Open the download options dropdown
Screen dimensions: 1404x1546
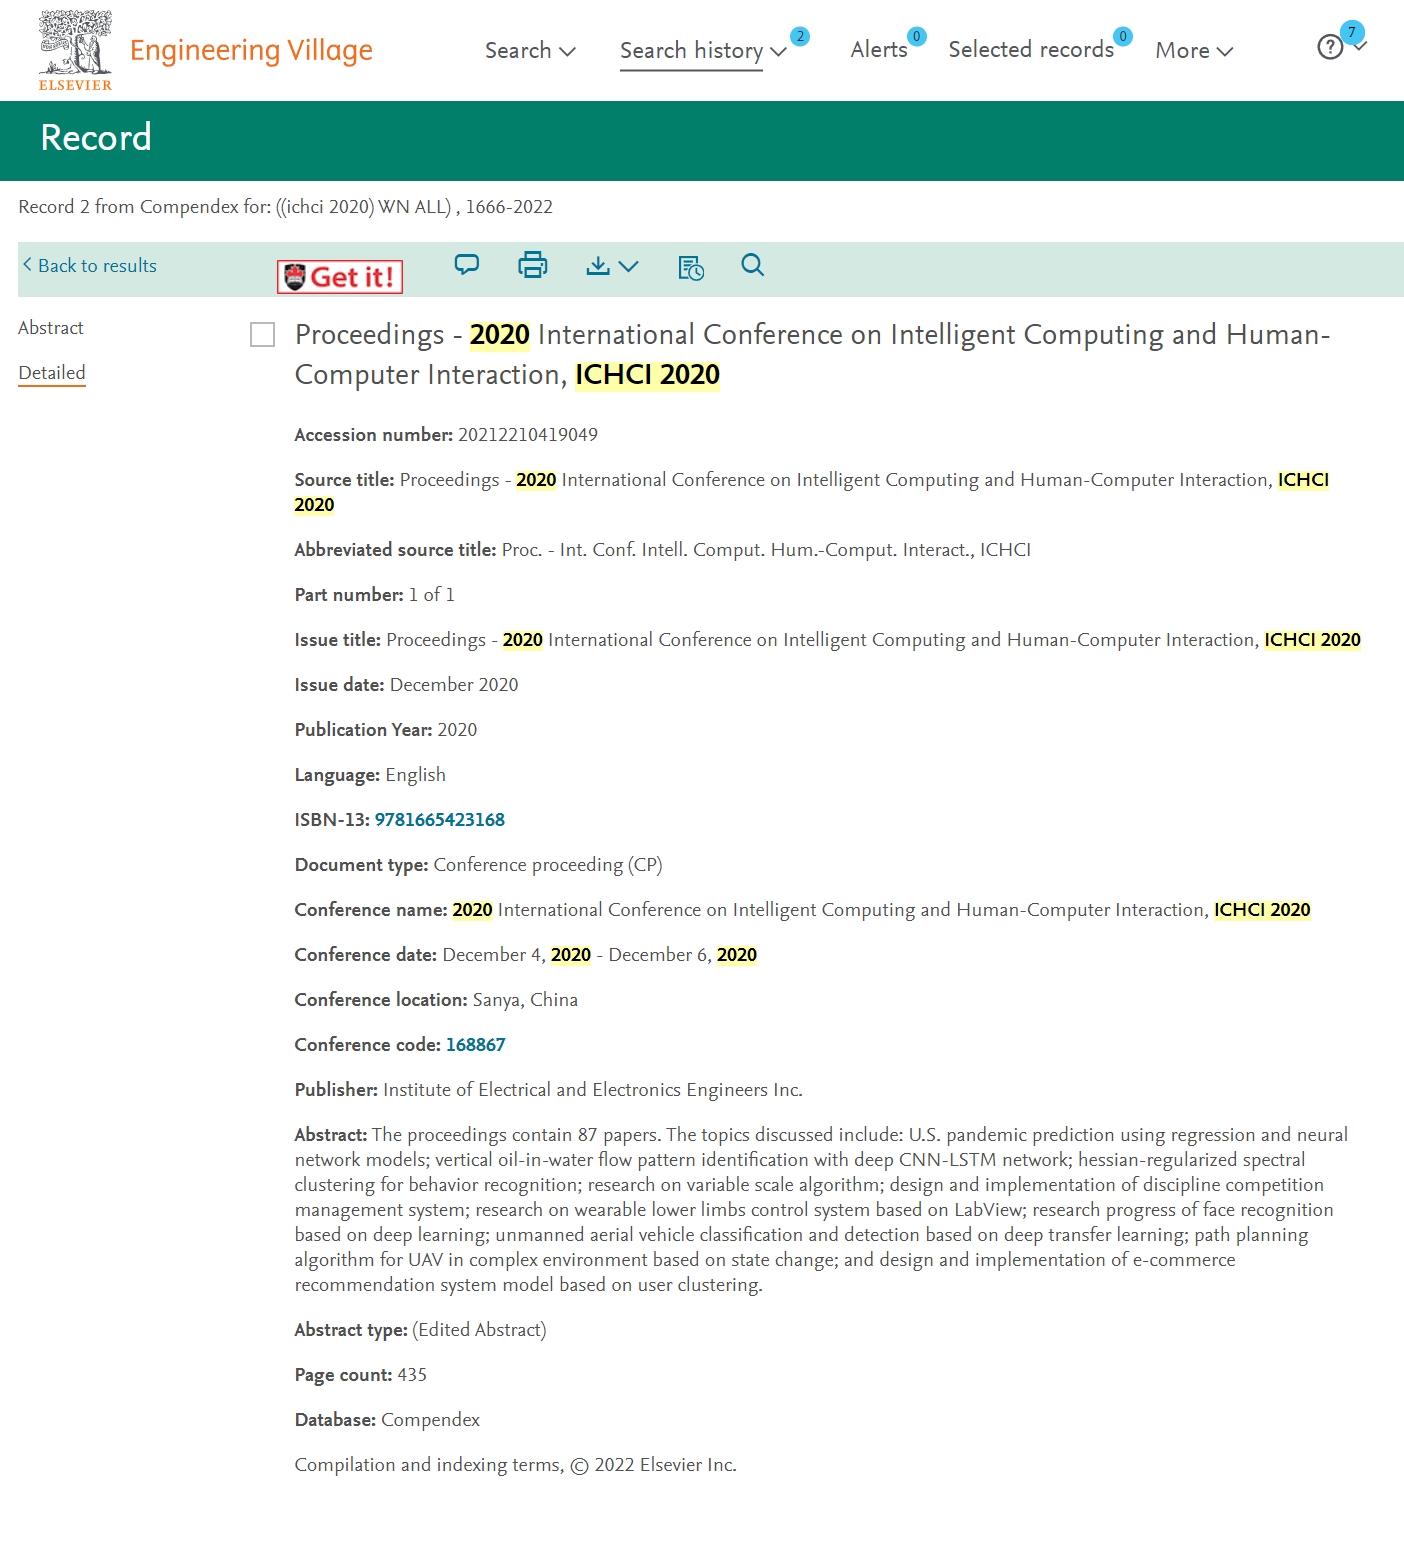point(612,266)
